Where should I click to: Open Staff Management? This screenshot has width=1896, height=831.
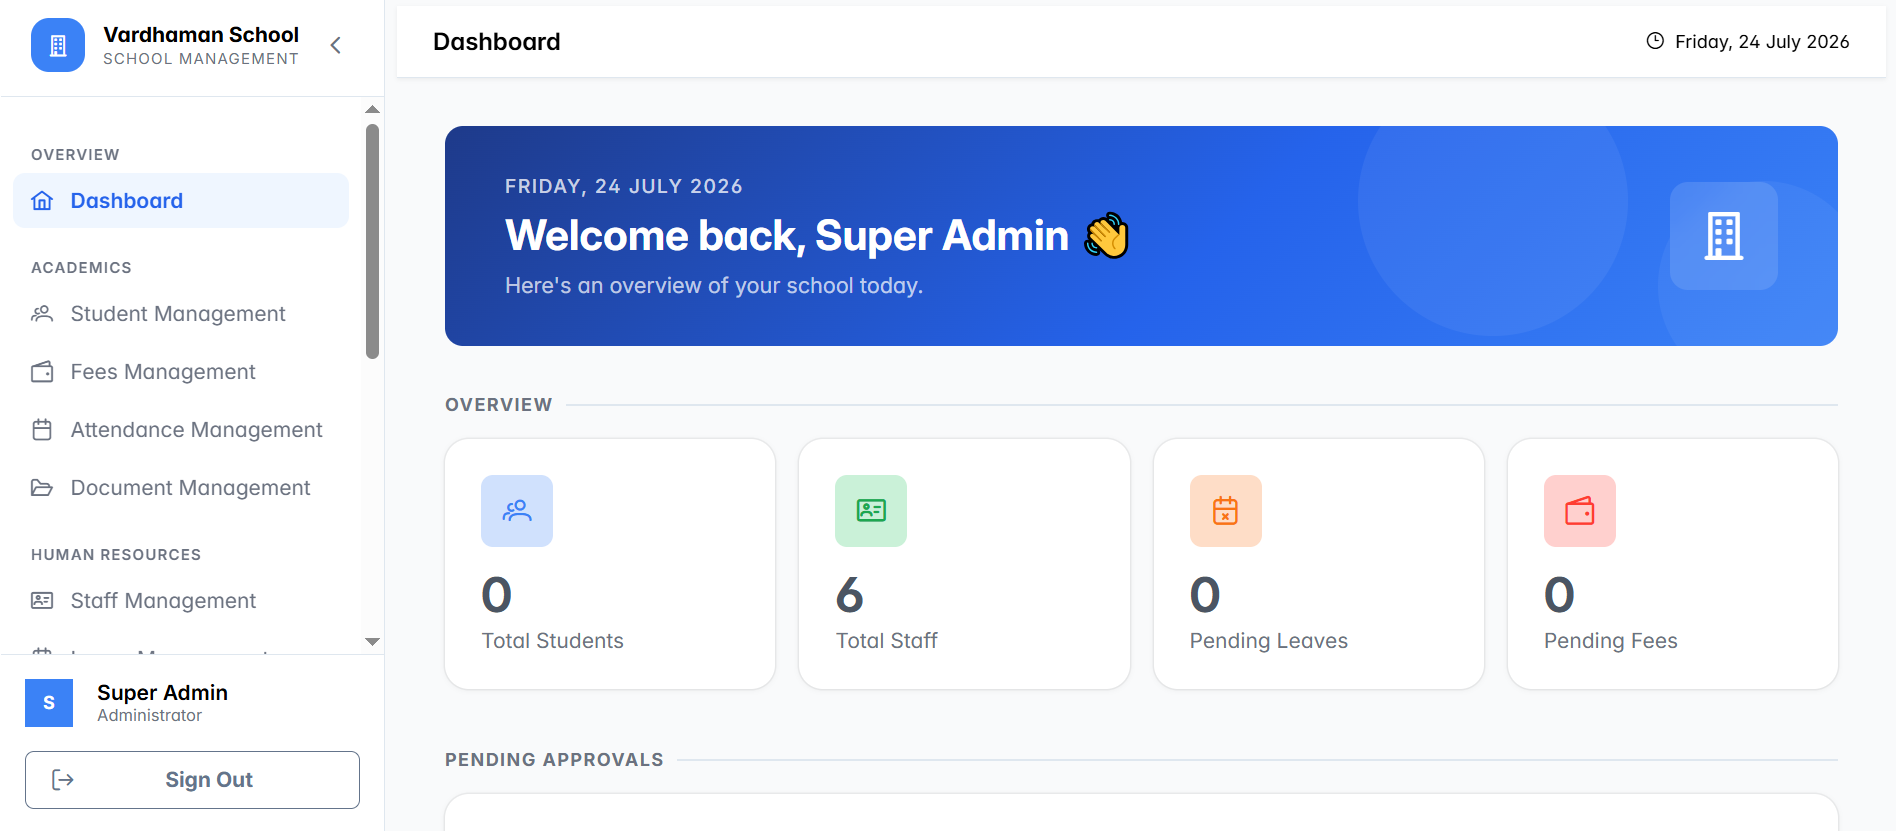click(181, 601)
